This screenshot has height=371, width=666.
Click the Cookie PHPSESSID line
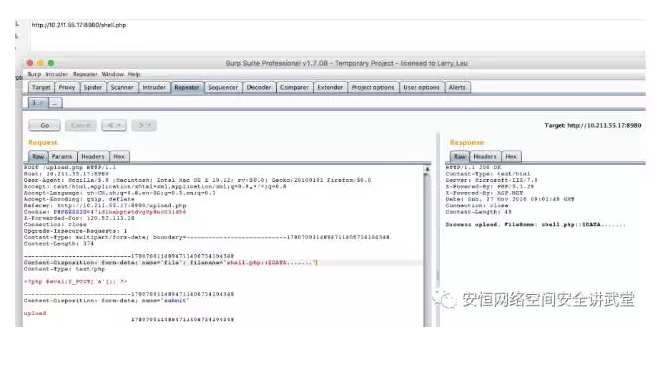click(105, 212)
